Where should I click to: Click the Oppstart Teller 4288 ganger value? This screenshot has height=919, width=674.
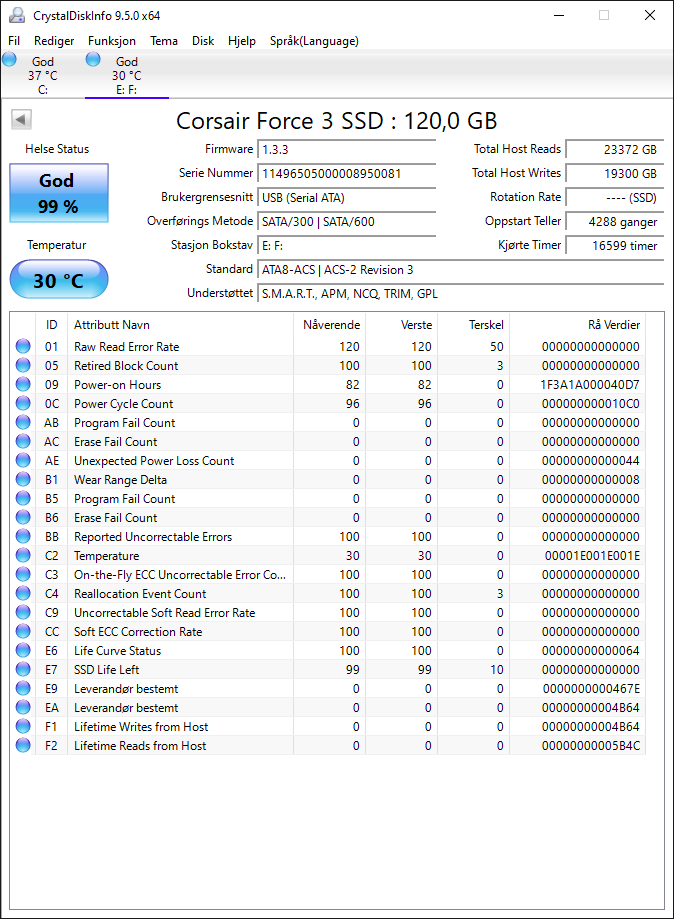pyautogui.click(x=615, y=222)
